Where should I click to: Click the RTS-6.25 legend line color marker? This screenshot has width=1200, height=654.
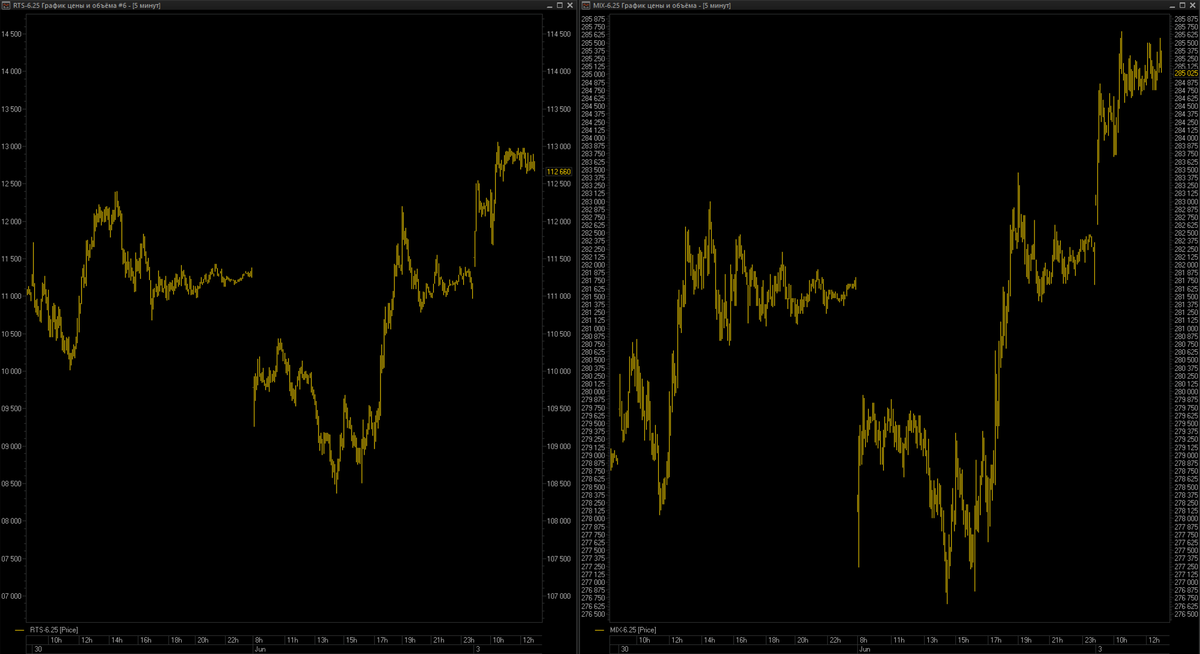19,630
